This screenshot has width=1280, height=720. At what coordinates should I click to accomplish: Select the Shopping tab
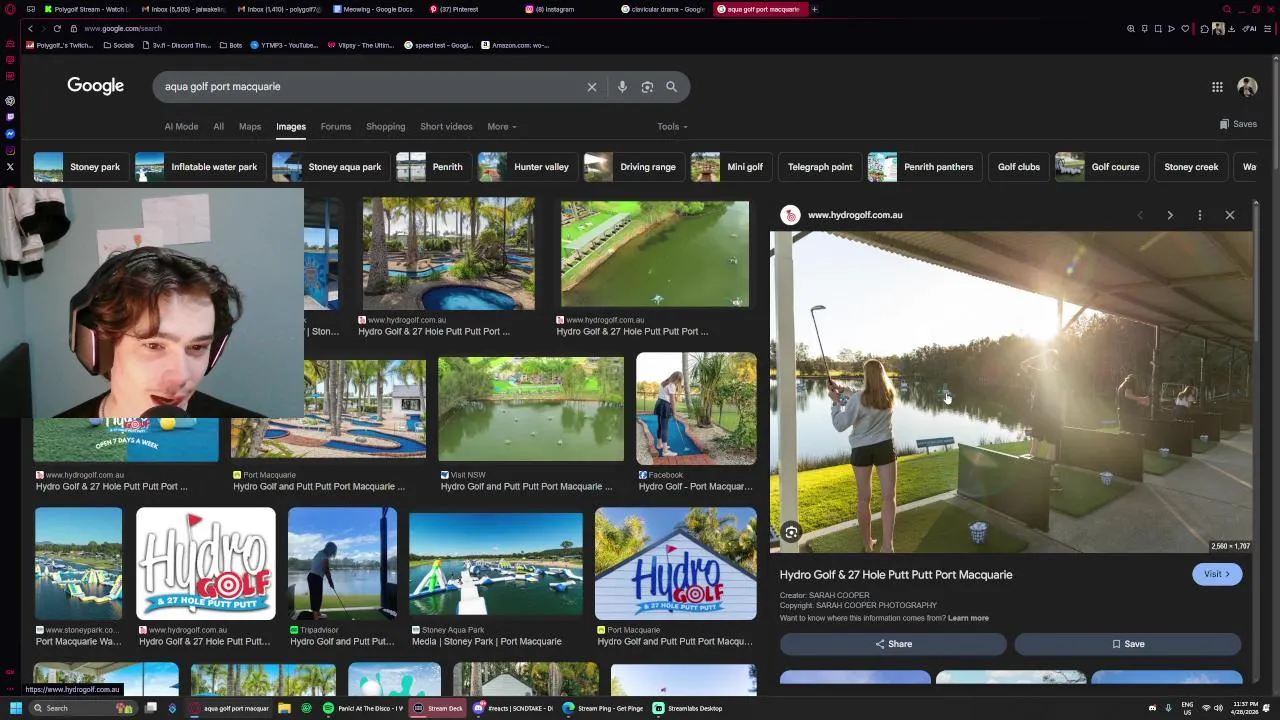385,127
